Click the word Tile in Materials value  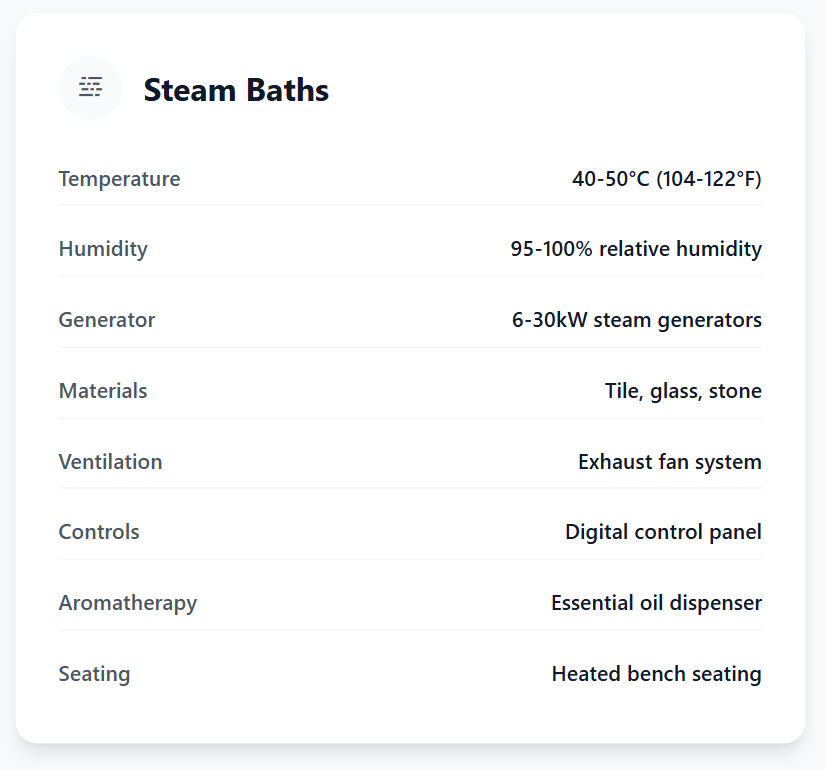point(622,391)
